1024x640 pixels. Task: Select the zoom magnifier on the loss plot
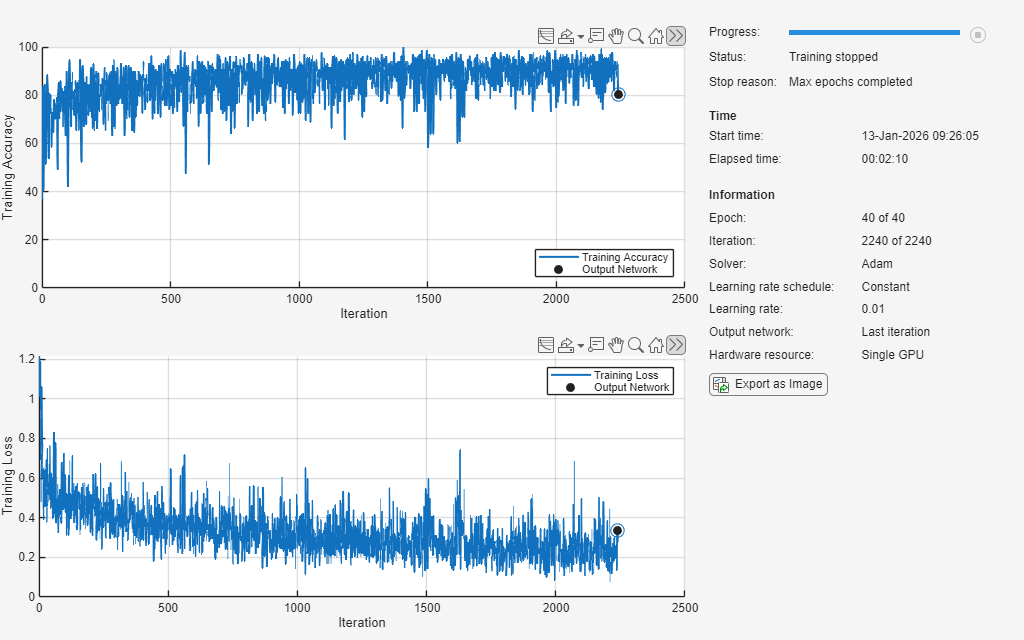(x=636, y=345)
